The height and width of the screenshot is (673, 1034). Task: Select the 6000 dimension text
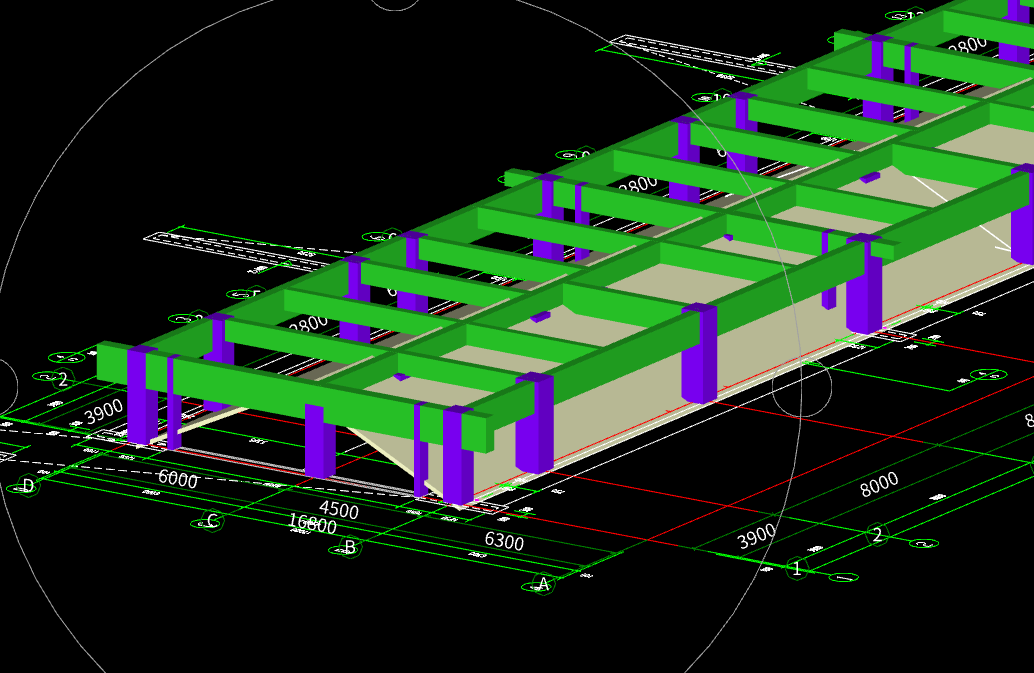tap(178, 479)
